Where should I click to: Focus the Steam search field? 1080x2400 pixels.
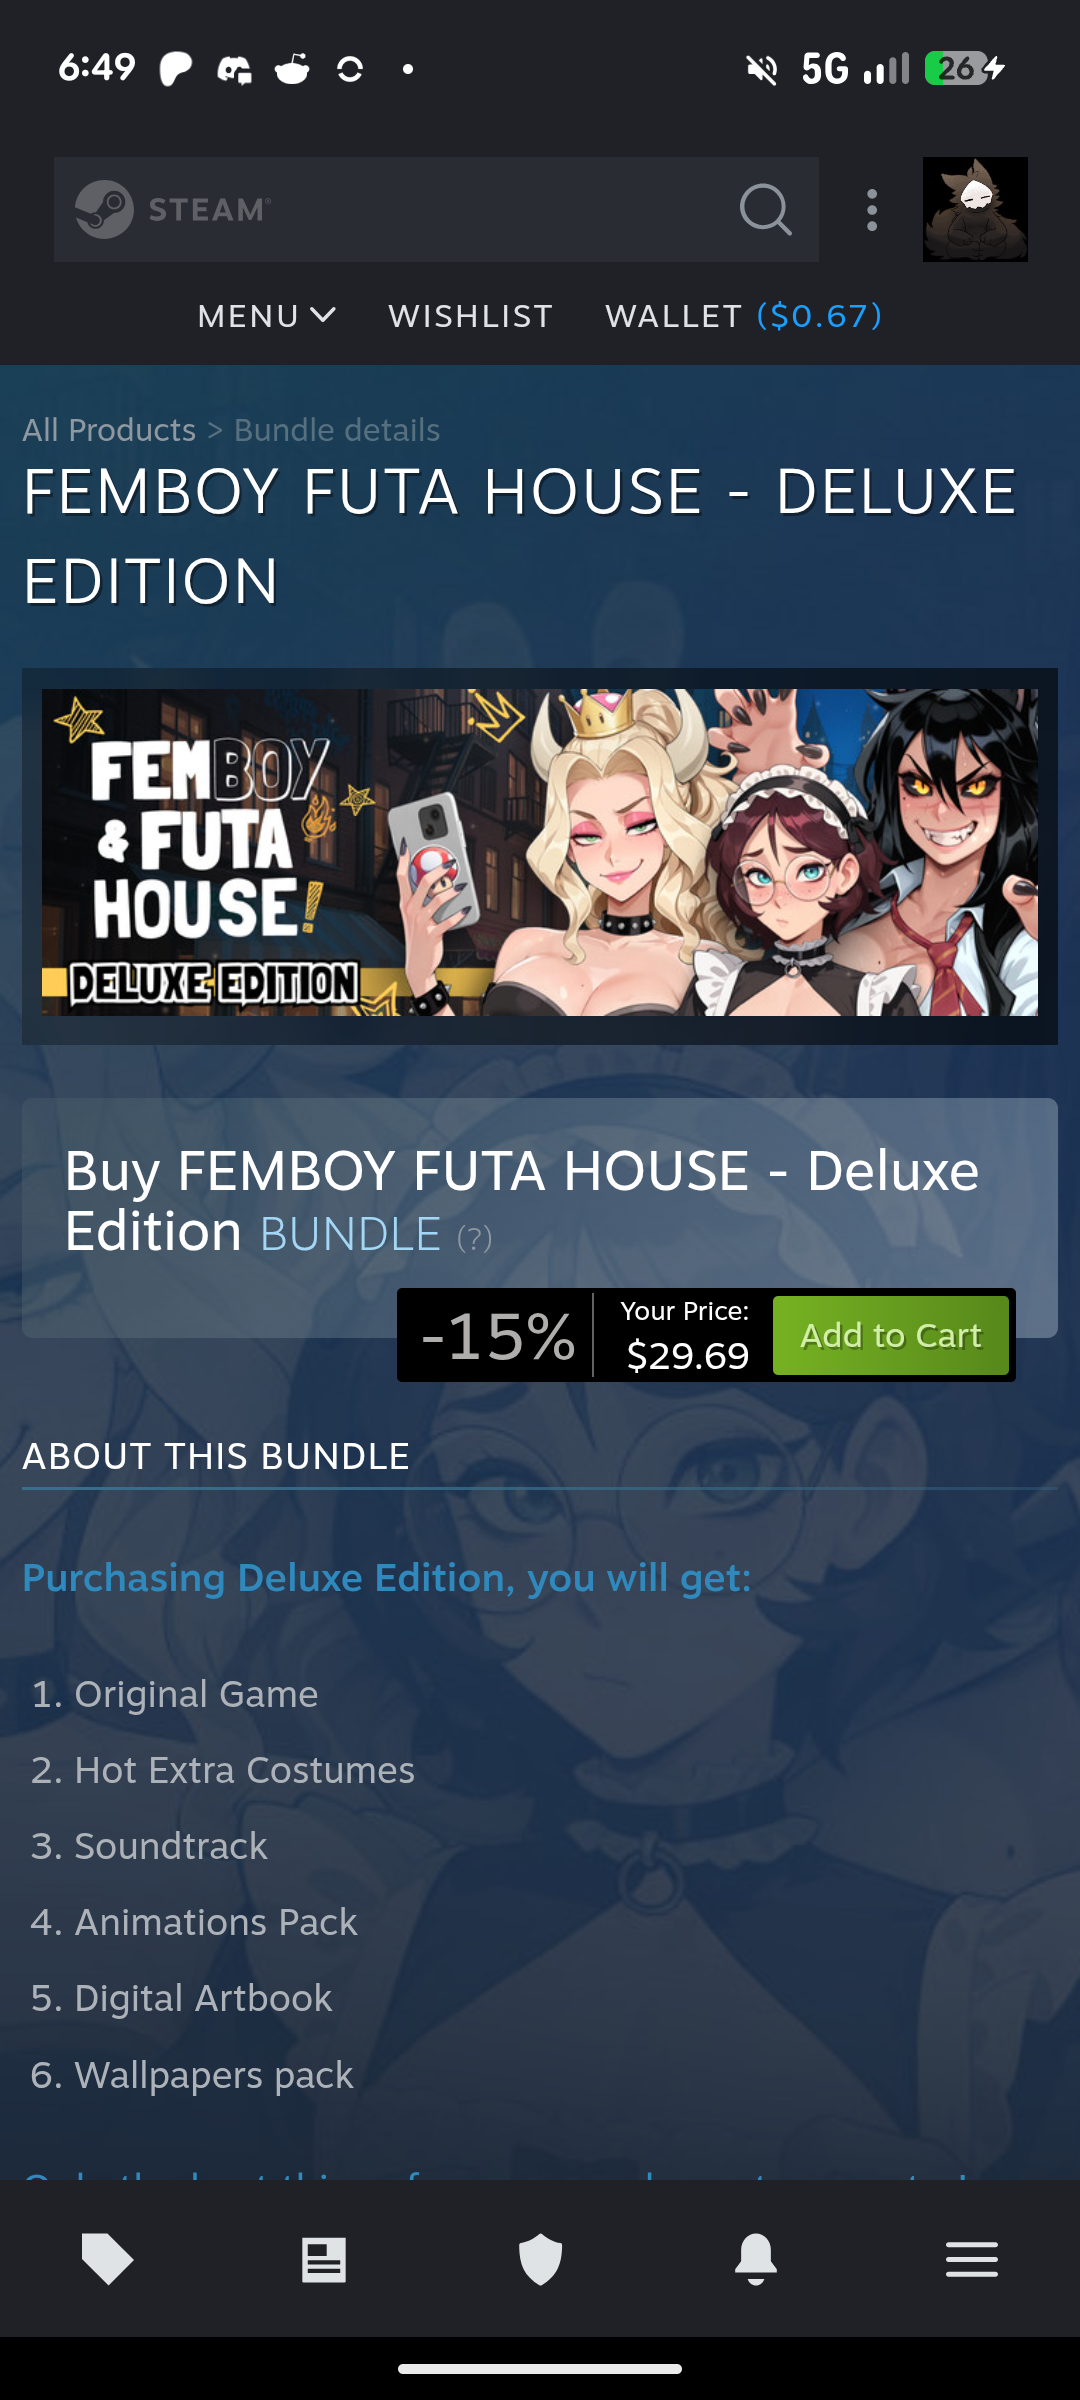(436, 209)
